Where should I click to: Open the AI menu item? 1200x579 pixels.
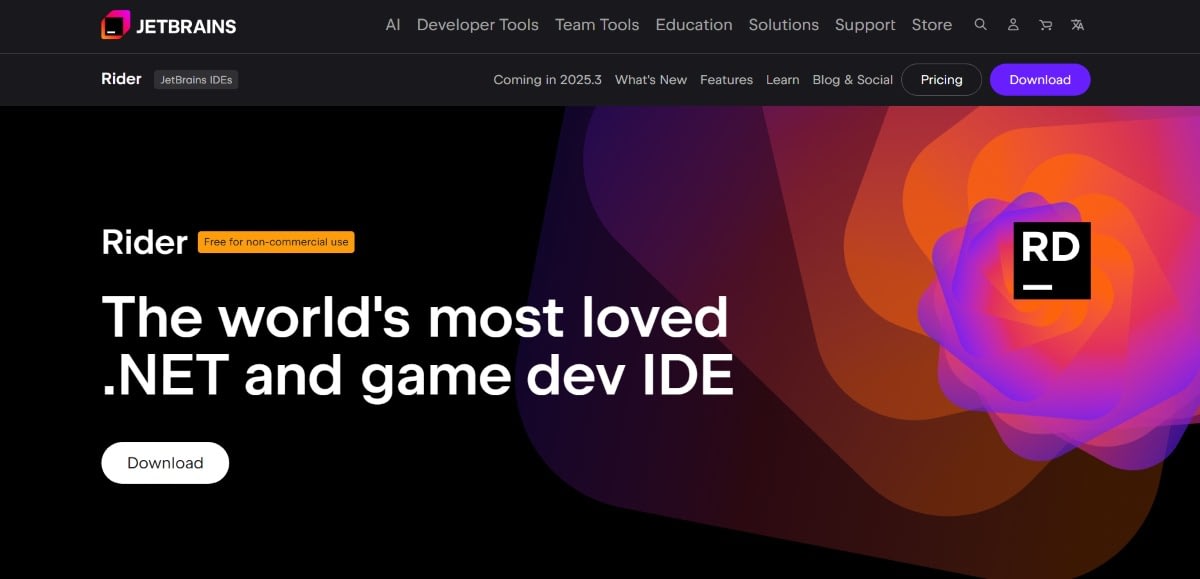click(x=393, y=25)
